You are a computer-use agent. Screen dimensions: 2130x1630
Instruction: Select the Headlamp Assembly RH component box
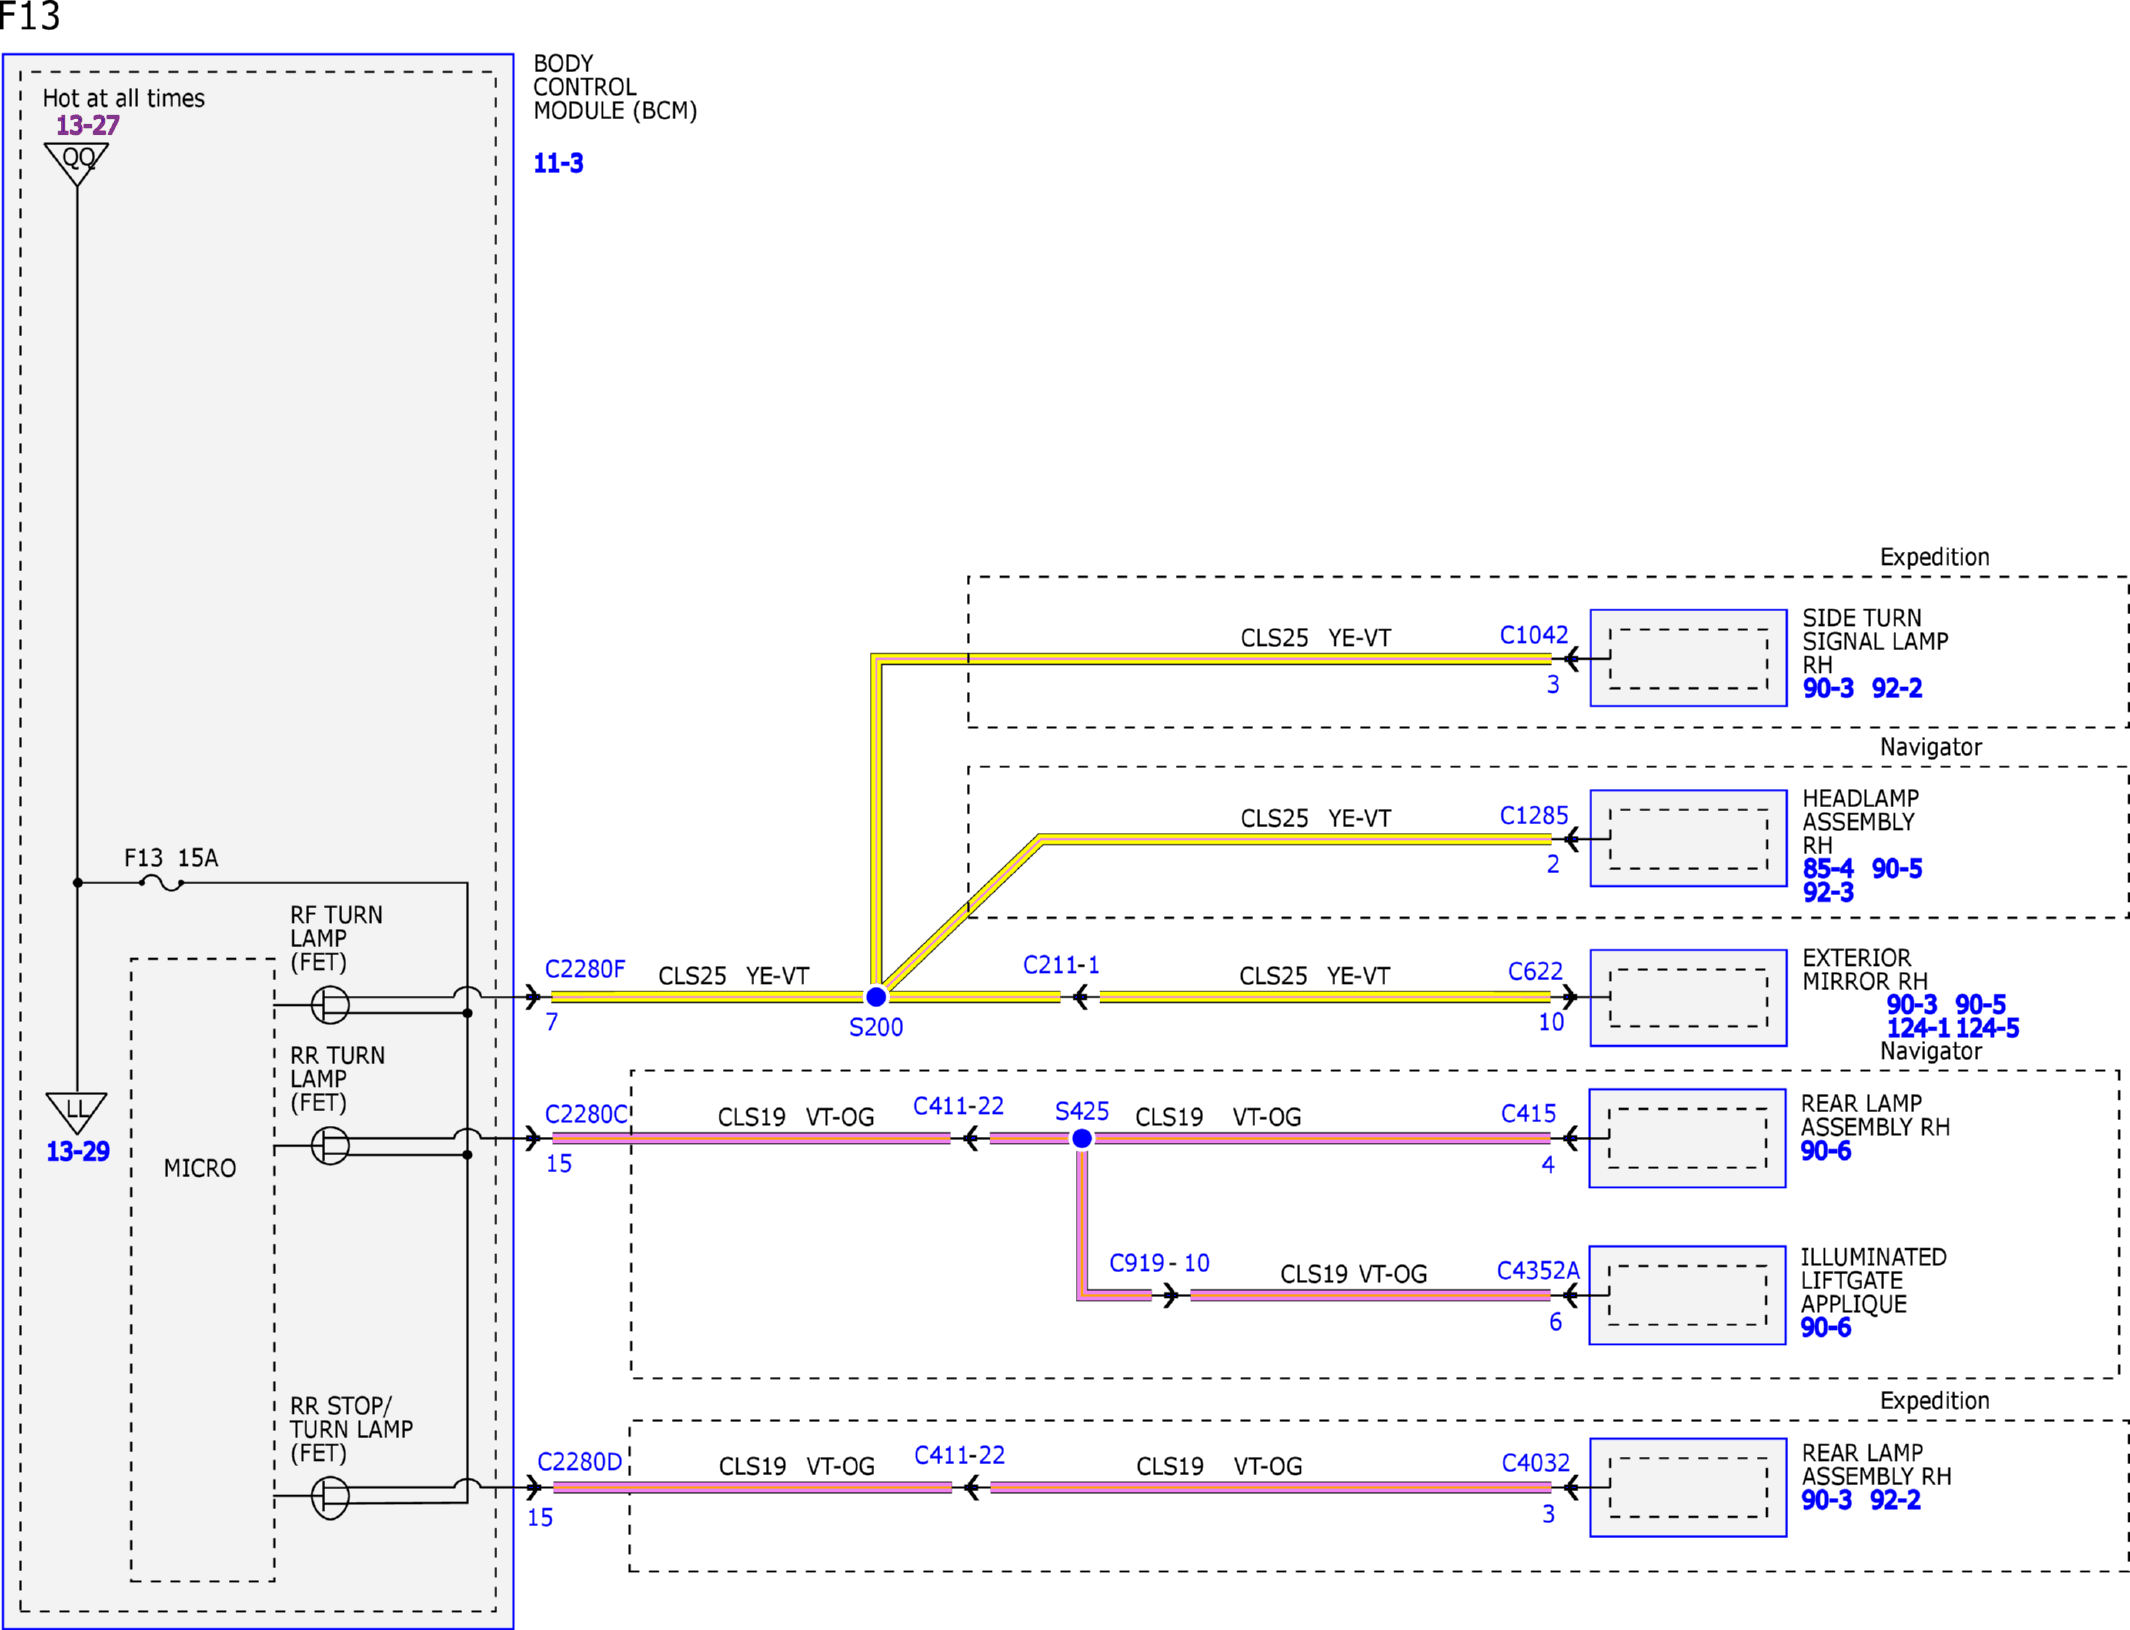[1688, 838]
